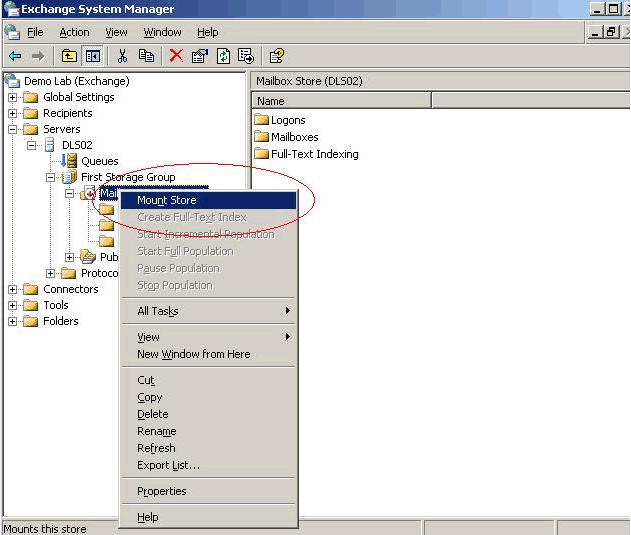Click the red Delete X toolbar icon
This screenshot has width=631, height=535.
[x=176, y=56]
